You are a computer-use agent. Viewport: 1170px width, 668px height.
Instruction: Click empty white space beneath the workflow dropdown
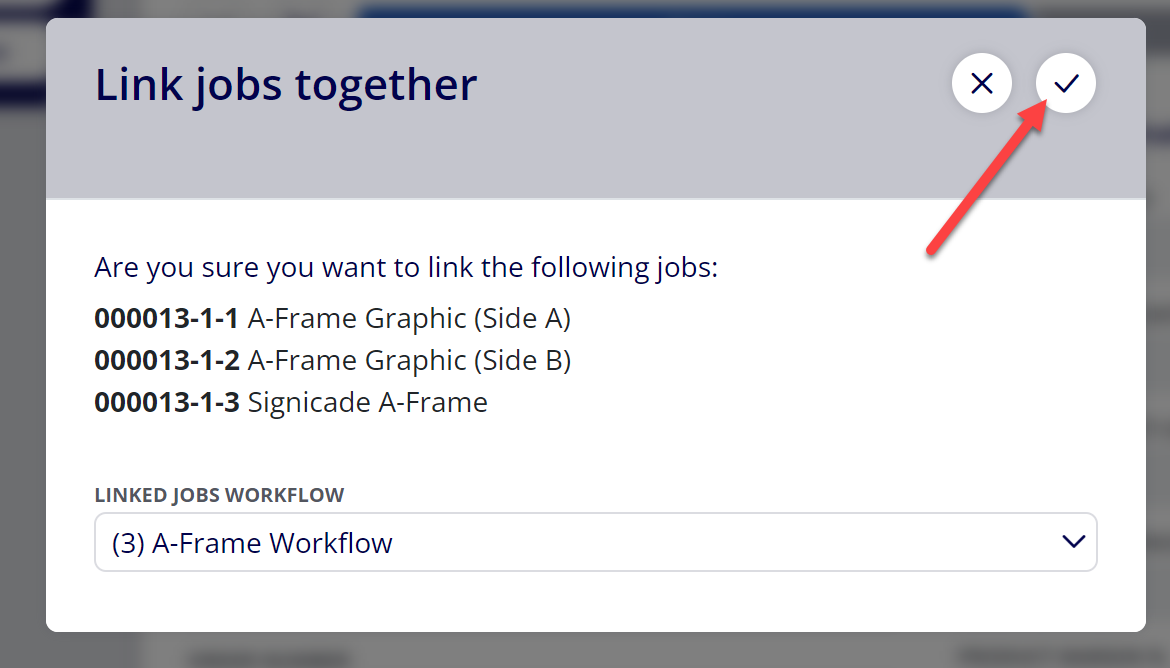click(x=595, y=602)
